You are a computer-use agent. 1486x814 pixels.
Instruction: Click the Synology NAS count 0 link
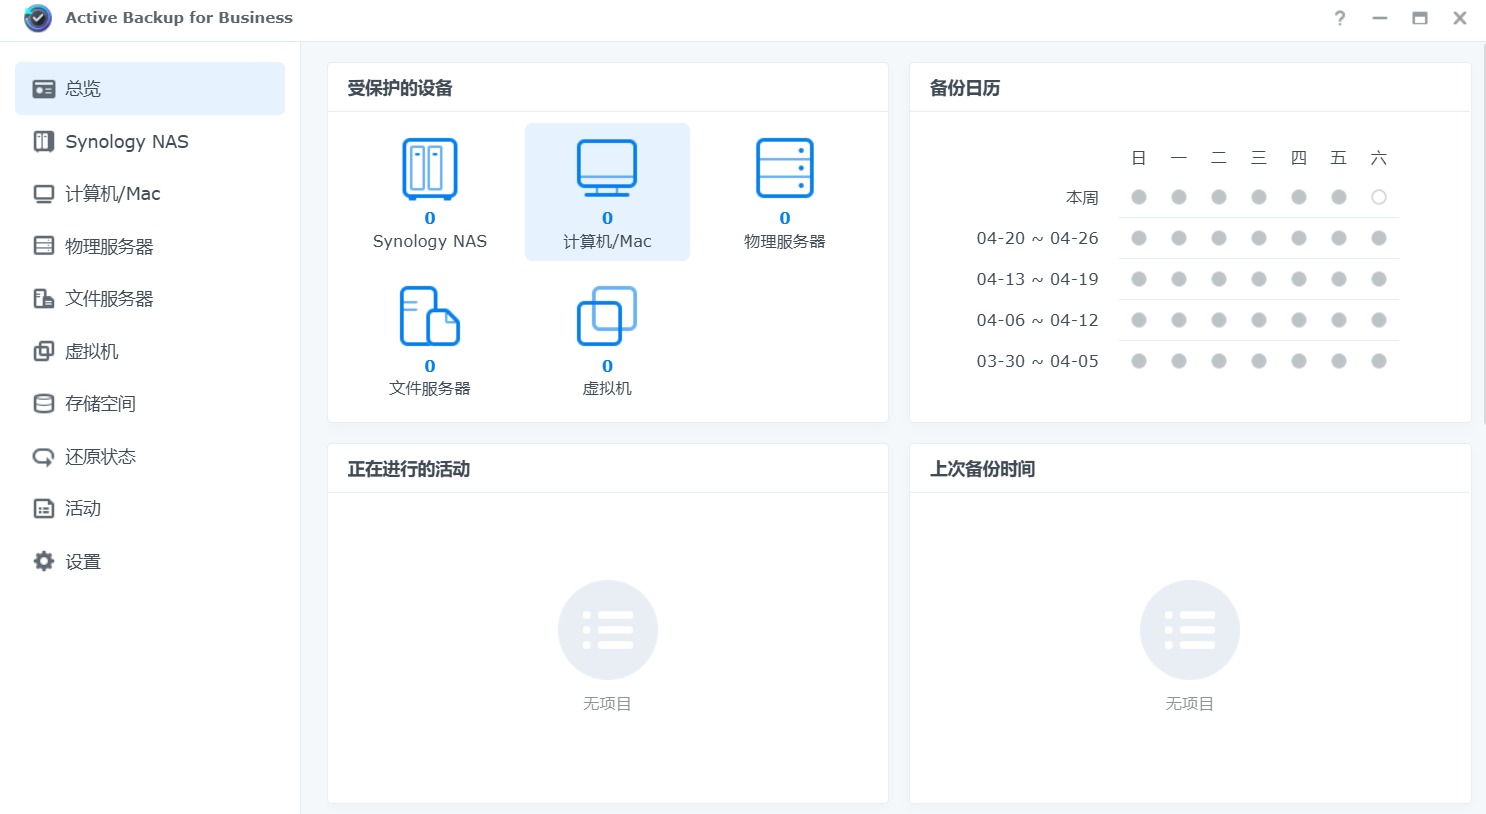click(x=430, y=218)
